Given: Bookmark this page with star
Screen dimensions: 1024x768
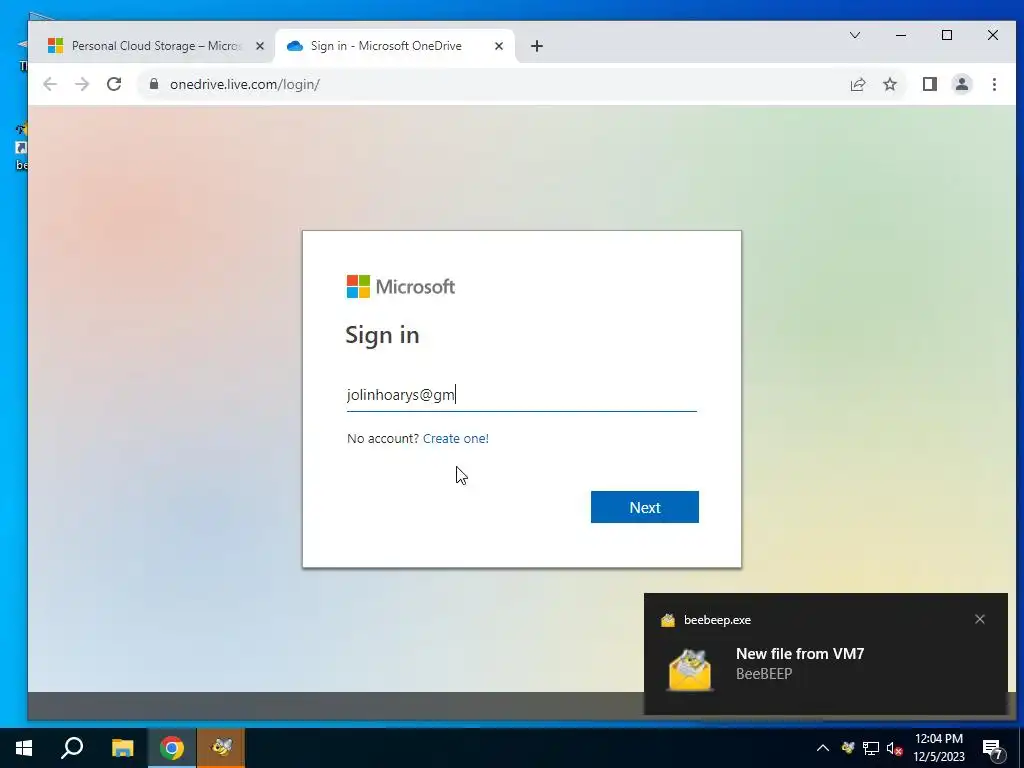Looking at the screenshot, I should tap(890, 84).
